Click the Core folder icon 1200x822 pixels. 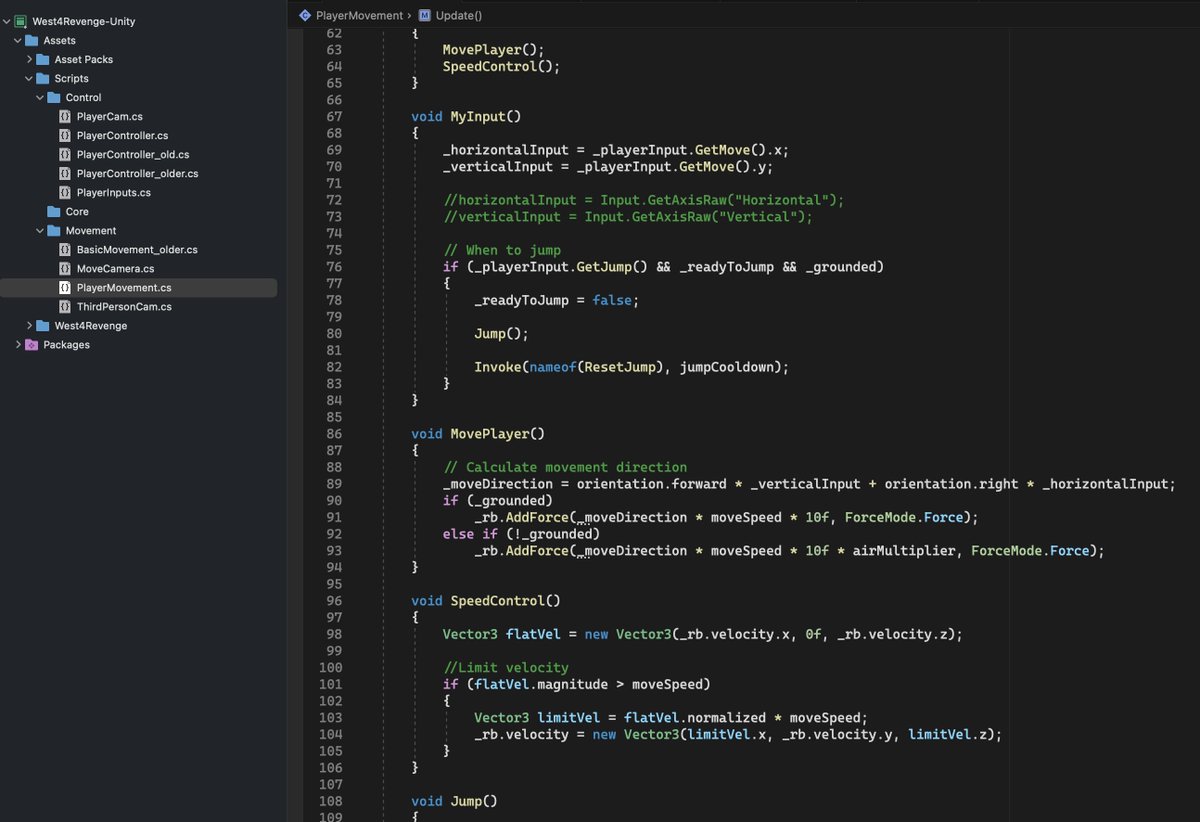(x=54, y=211)
